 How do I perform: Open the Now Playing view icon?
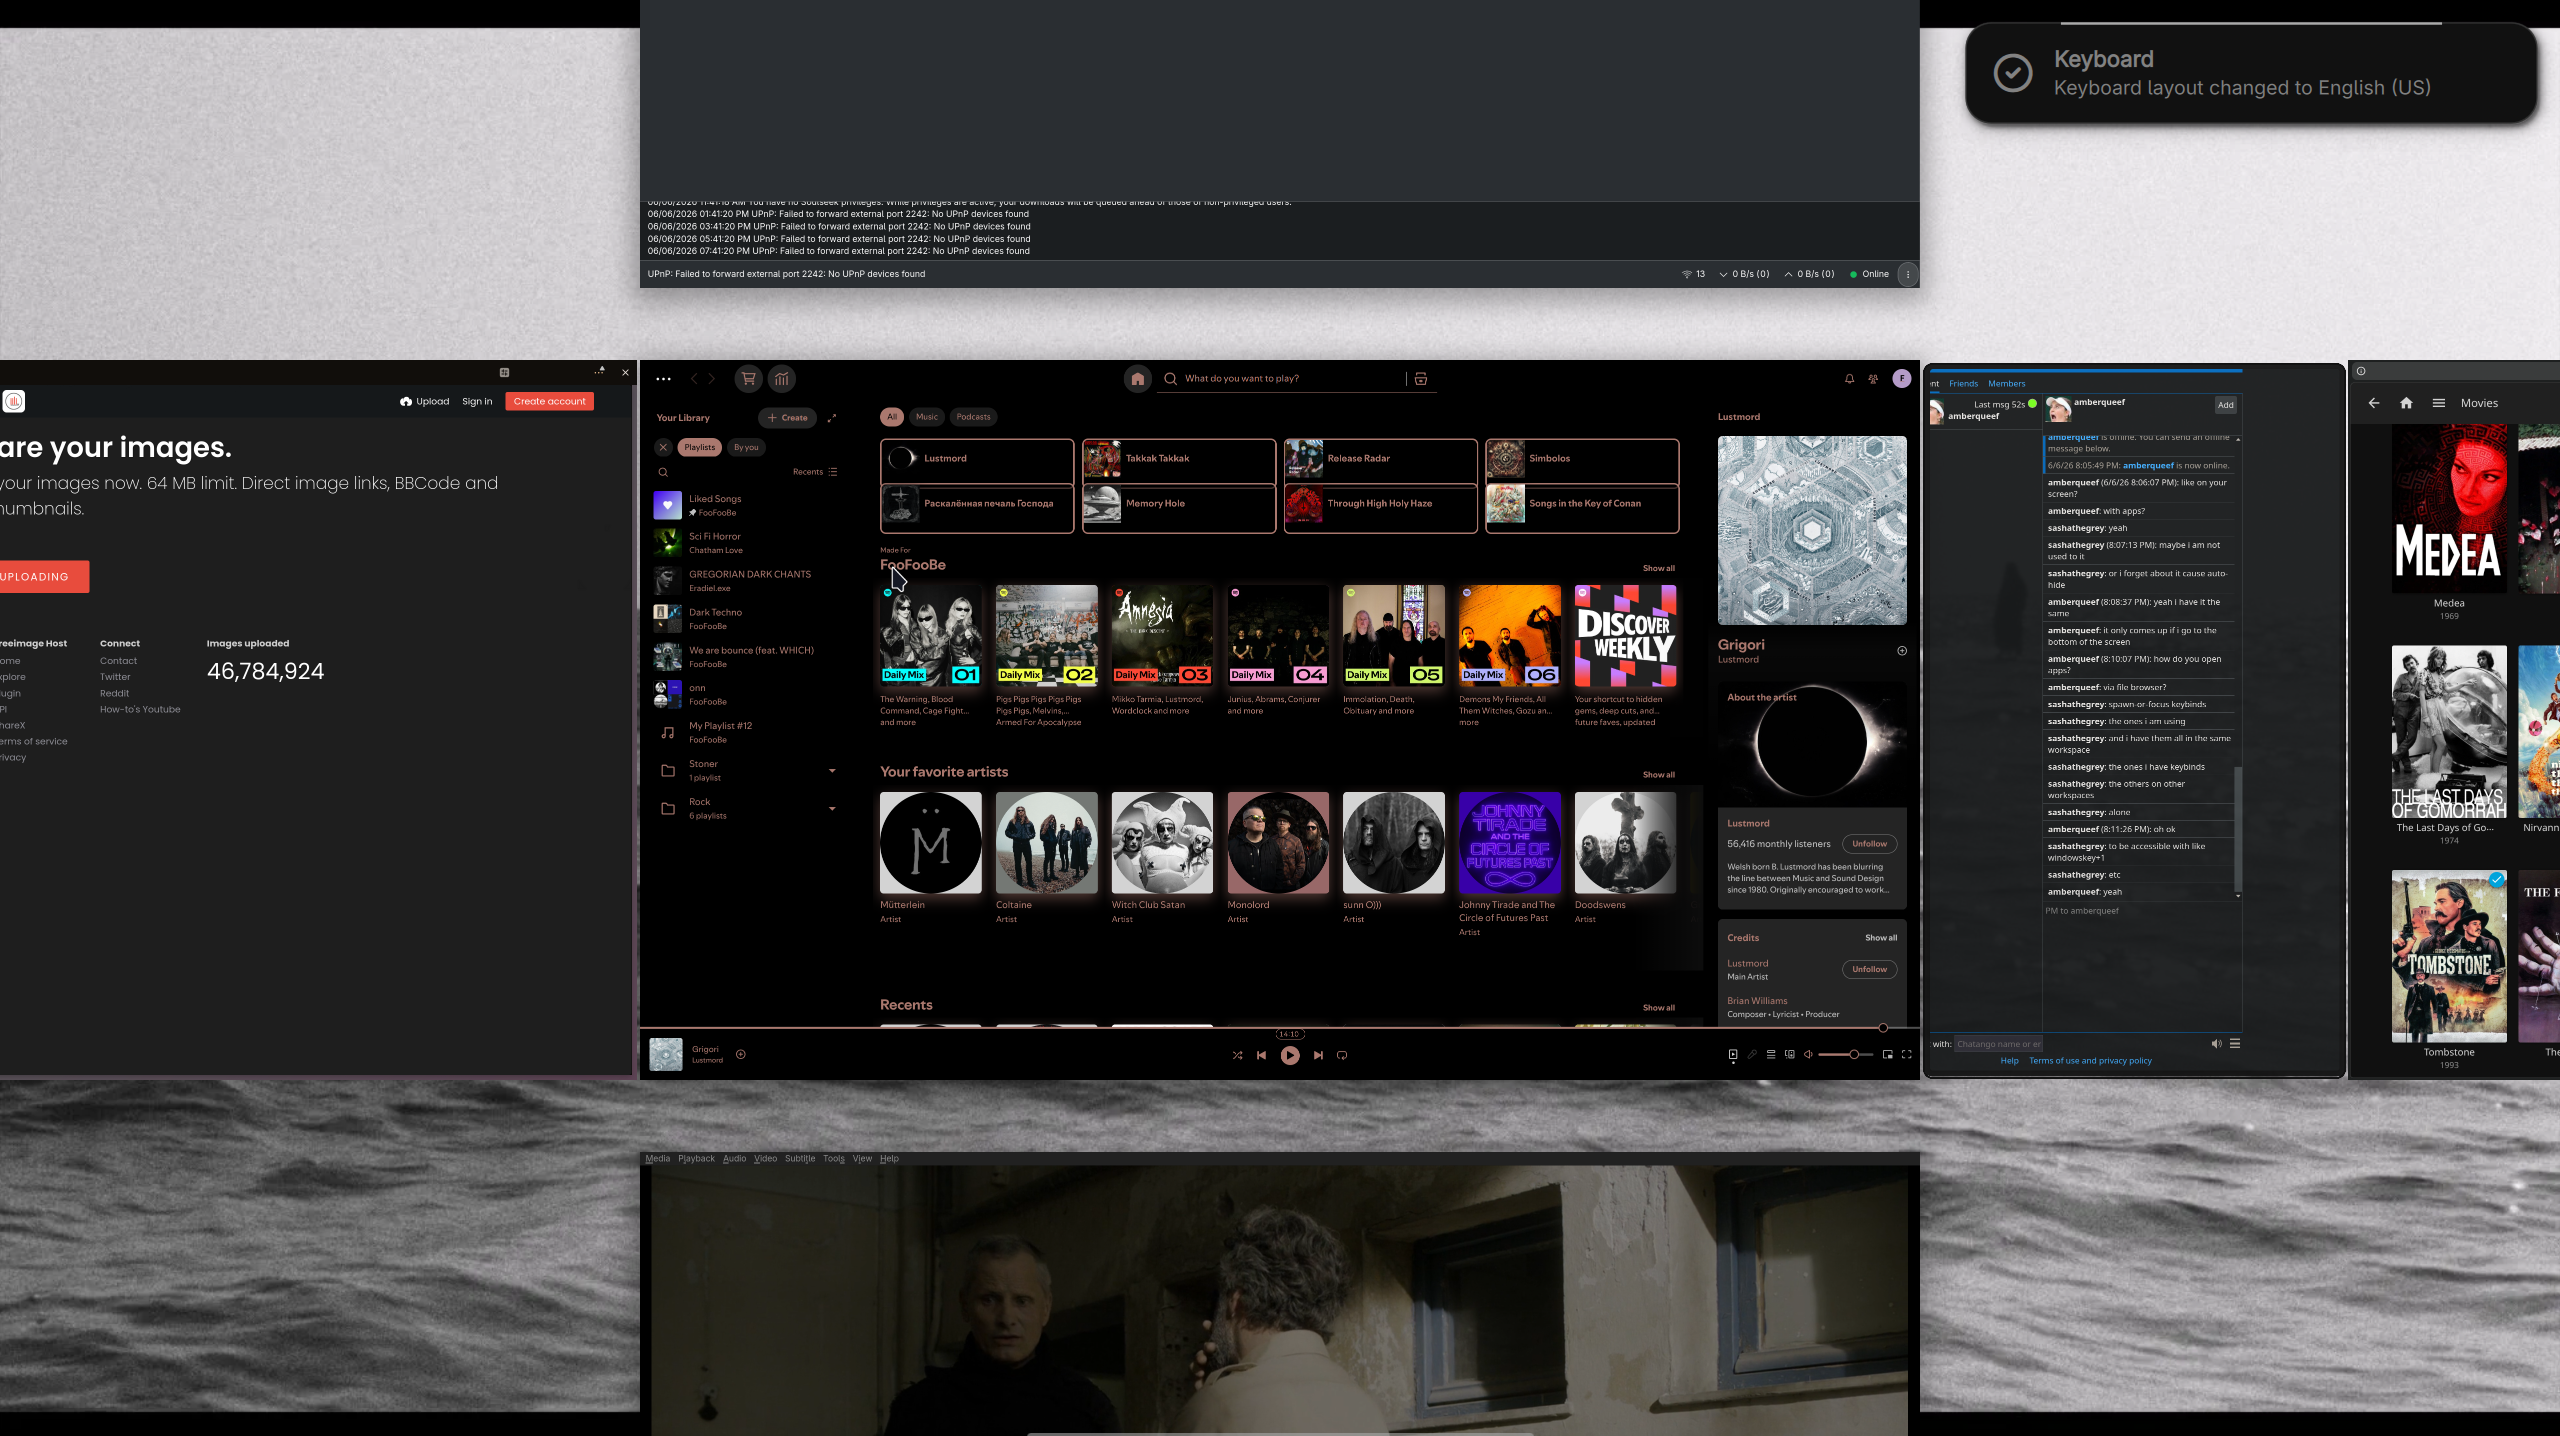pyautogui.click(x=1733, y=1054)
